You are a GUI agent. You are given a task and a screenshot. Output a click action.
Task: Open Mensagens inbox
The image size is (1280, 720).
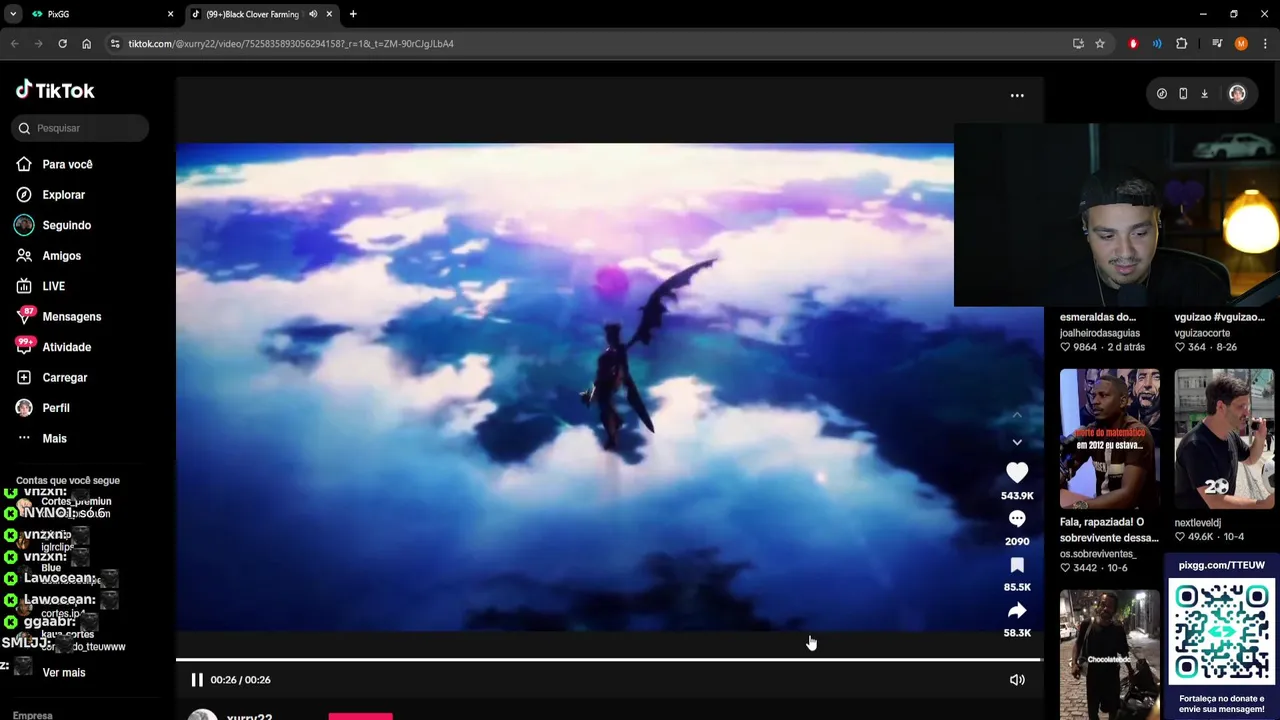(71, 317)
